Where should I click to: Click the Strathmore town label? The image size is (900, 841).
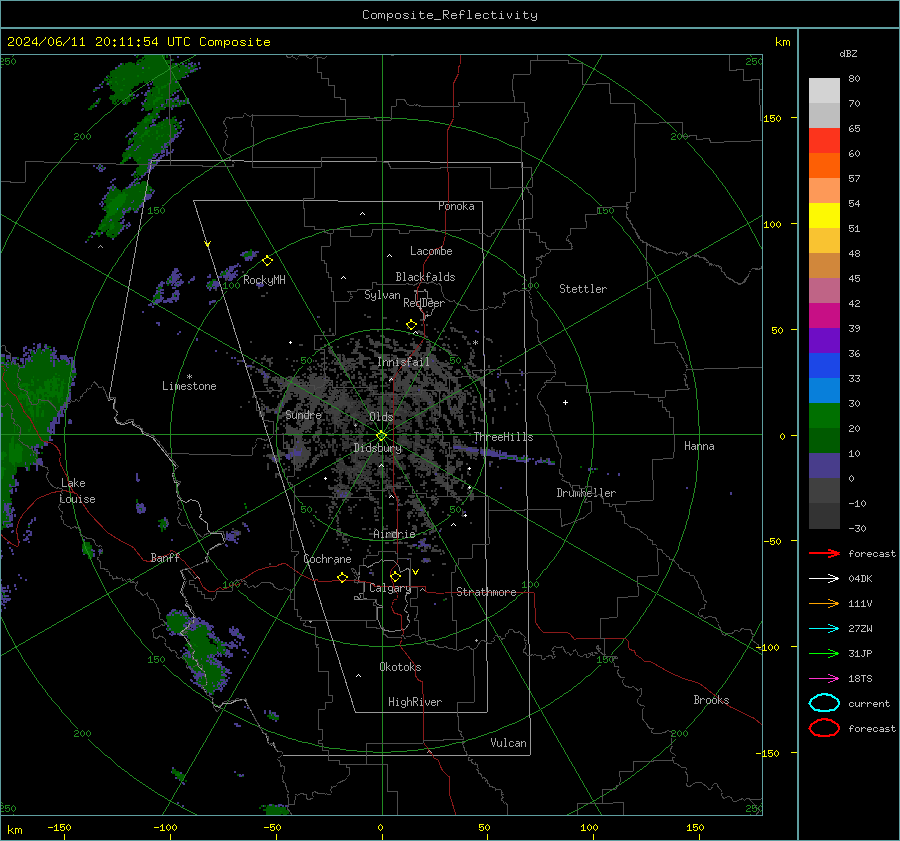click(x=486, y=592)
